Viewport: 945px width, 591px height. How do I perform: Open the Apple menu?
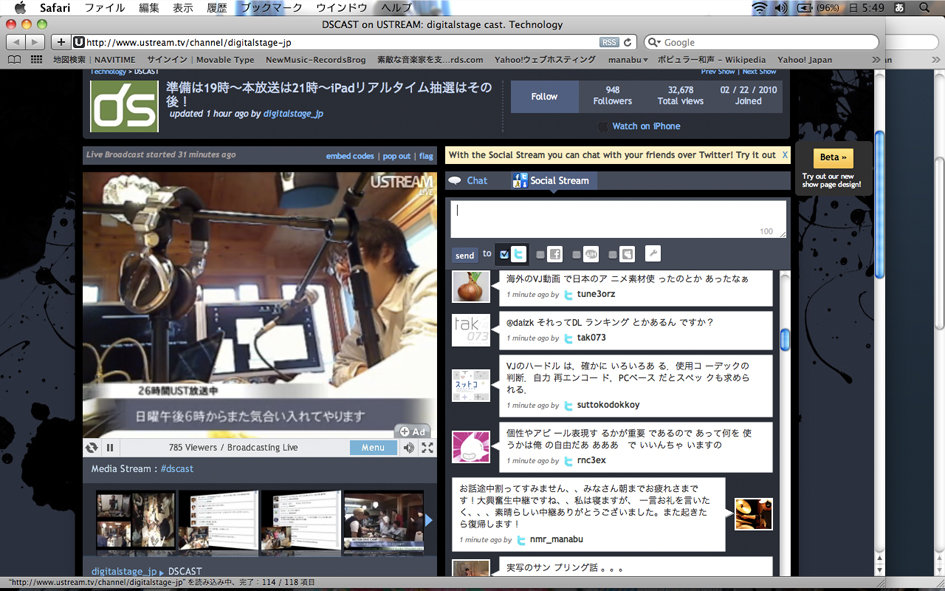(20, 8)
